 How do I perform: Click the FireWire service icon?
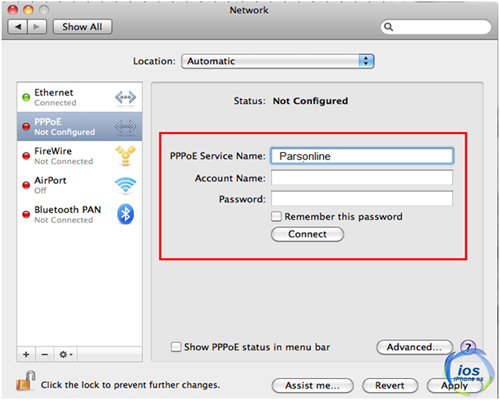125,156
